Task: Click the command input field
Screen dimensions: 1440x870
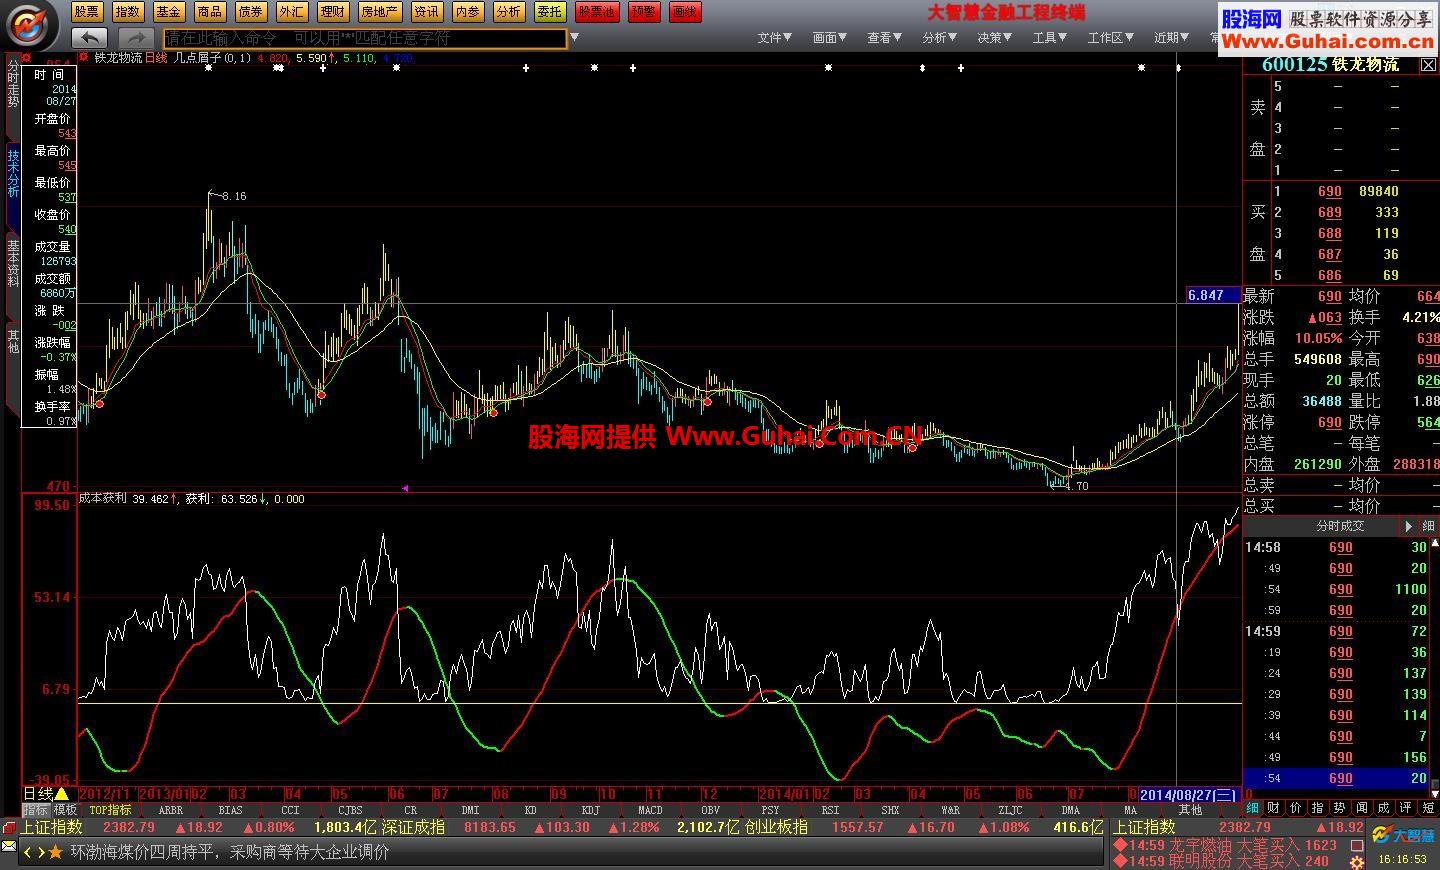Action: (x=365, y=38)
